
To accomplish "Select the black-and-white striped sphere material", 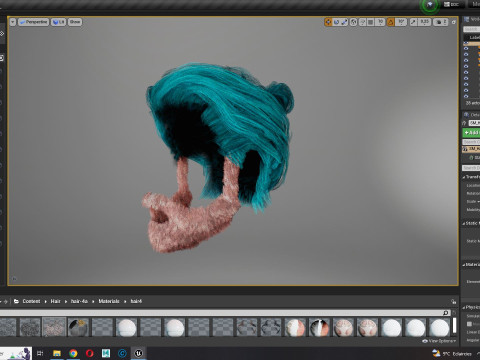I will (319, 327).
